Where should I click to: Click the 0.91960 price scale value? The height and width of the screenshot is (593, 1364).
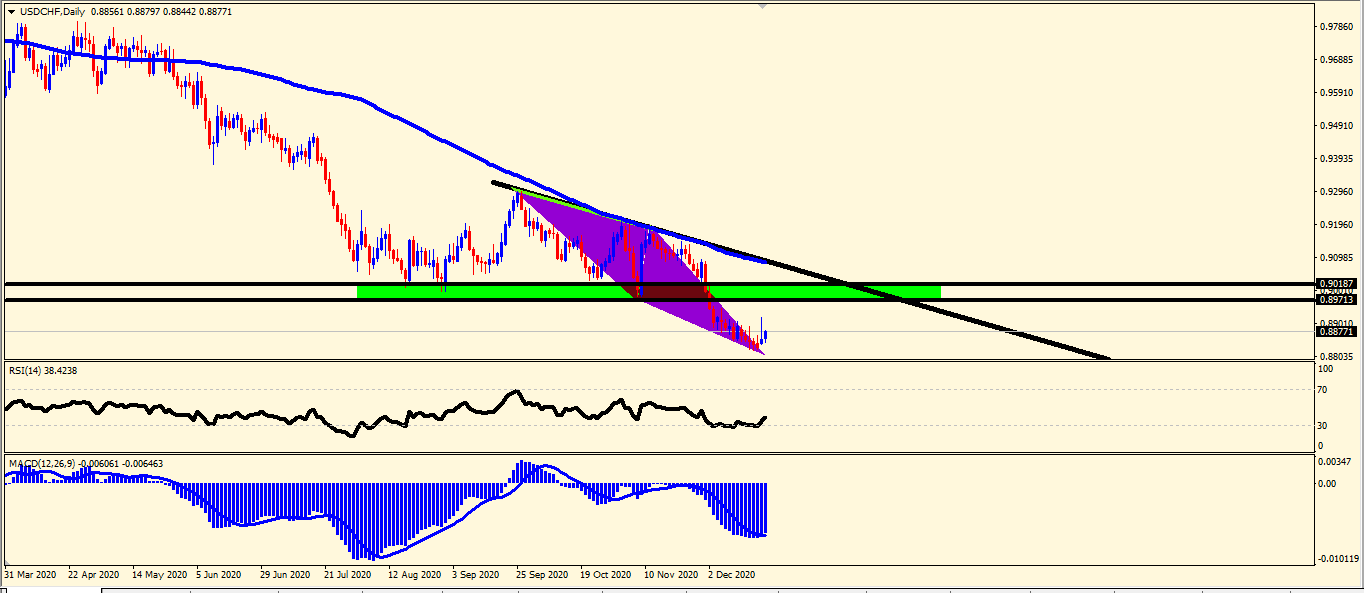coord(1336,225)
